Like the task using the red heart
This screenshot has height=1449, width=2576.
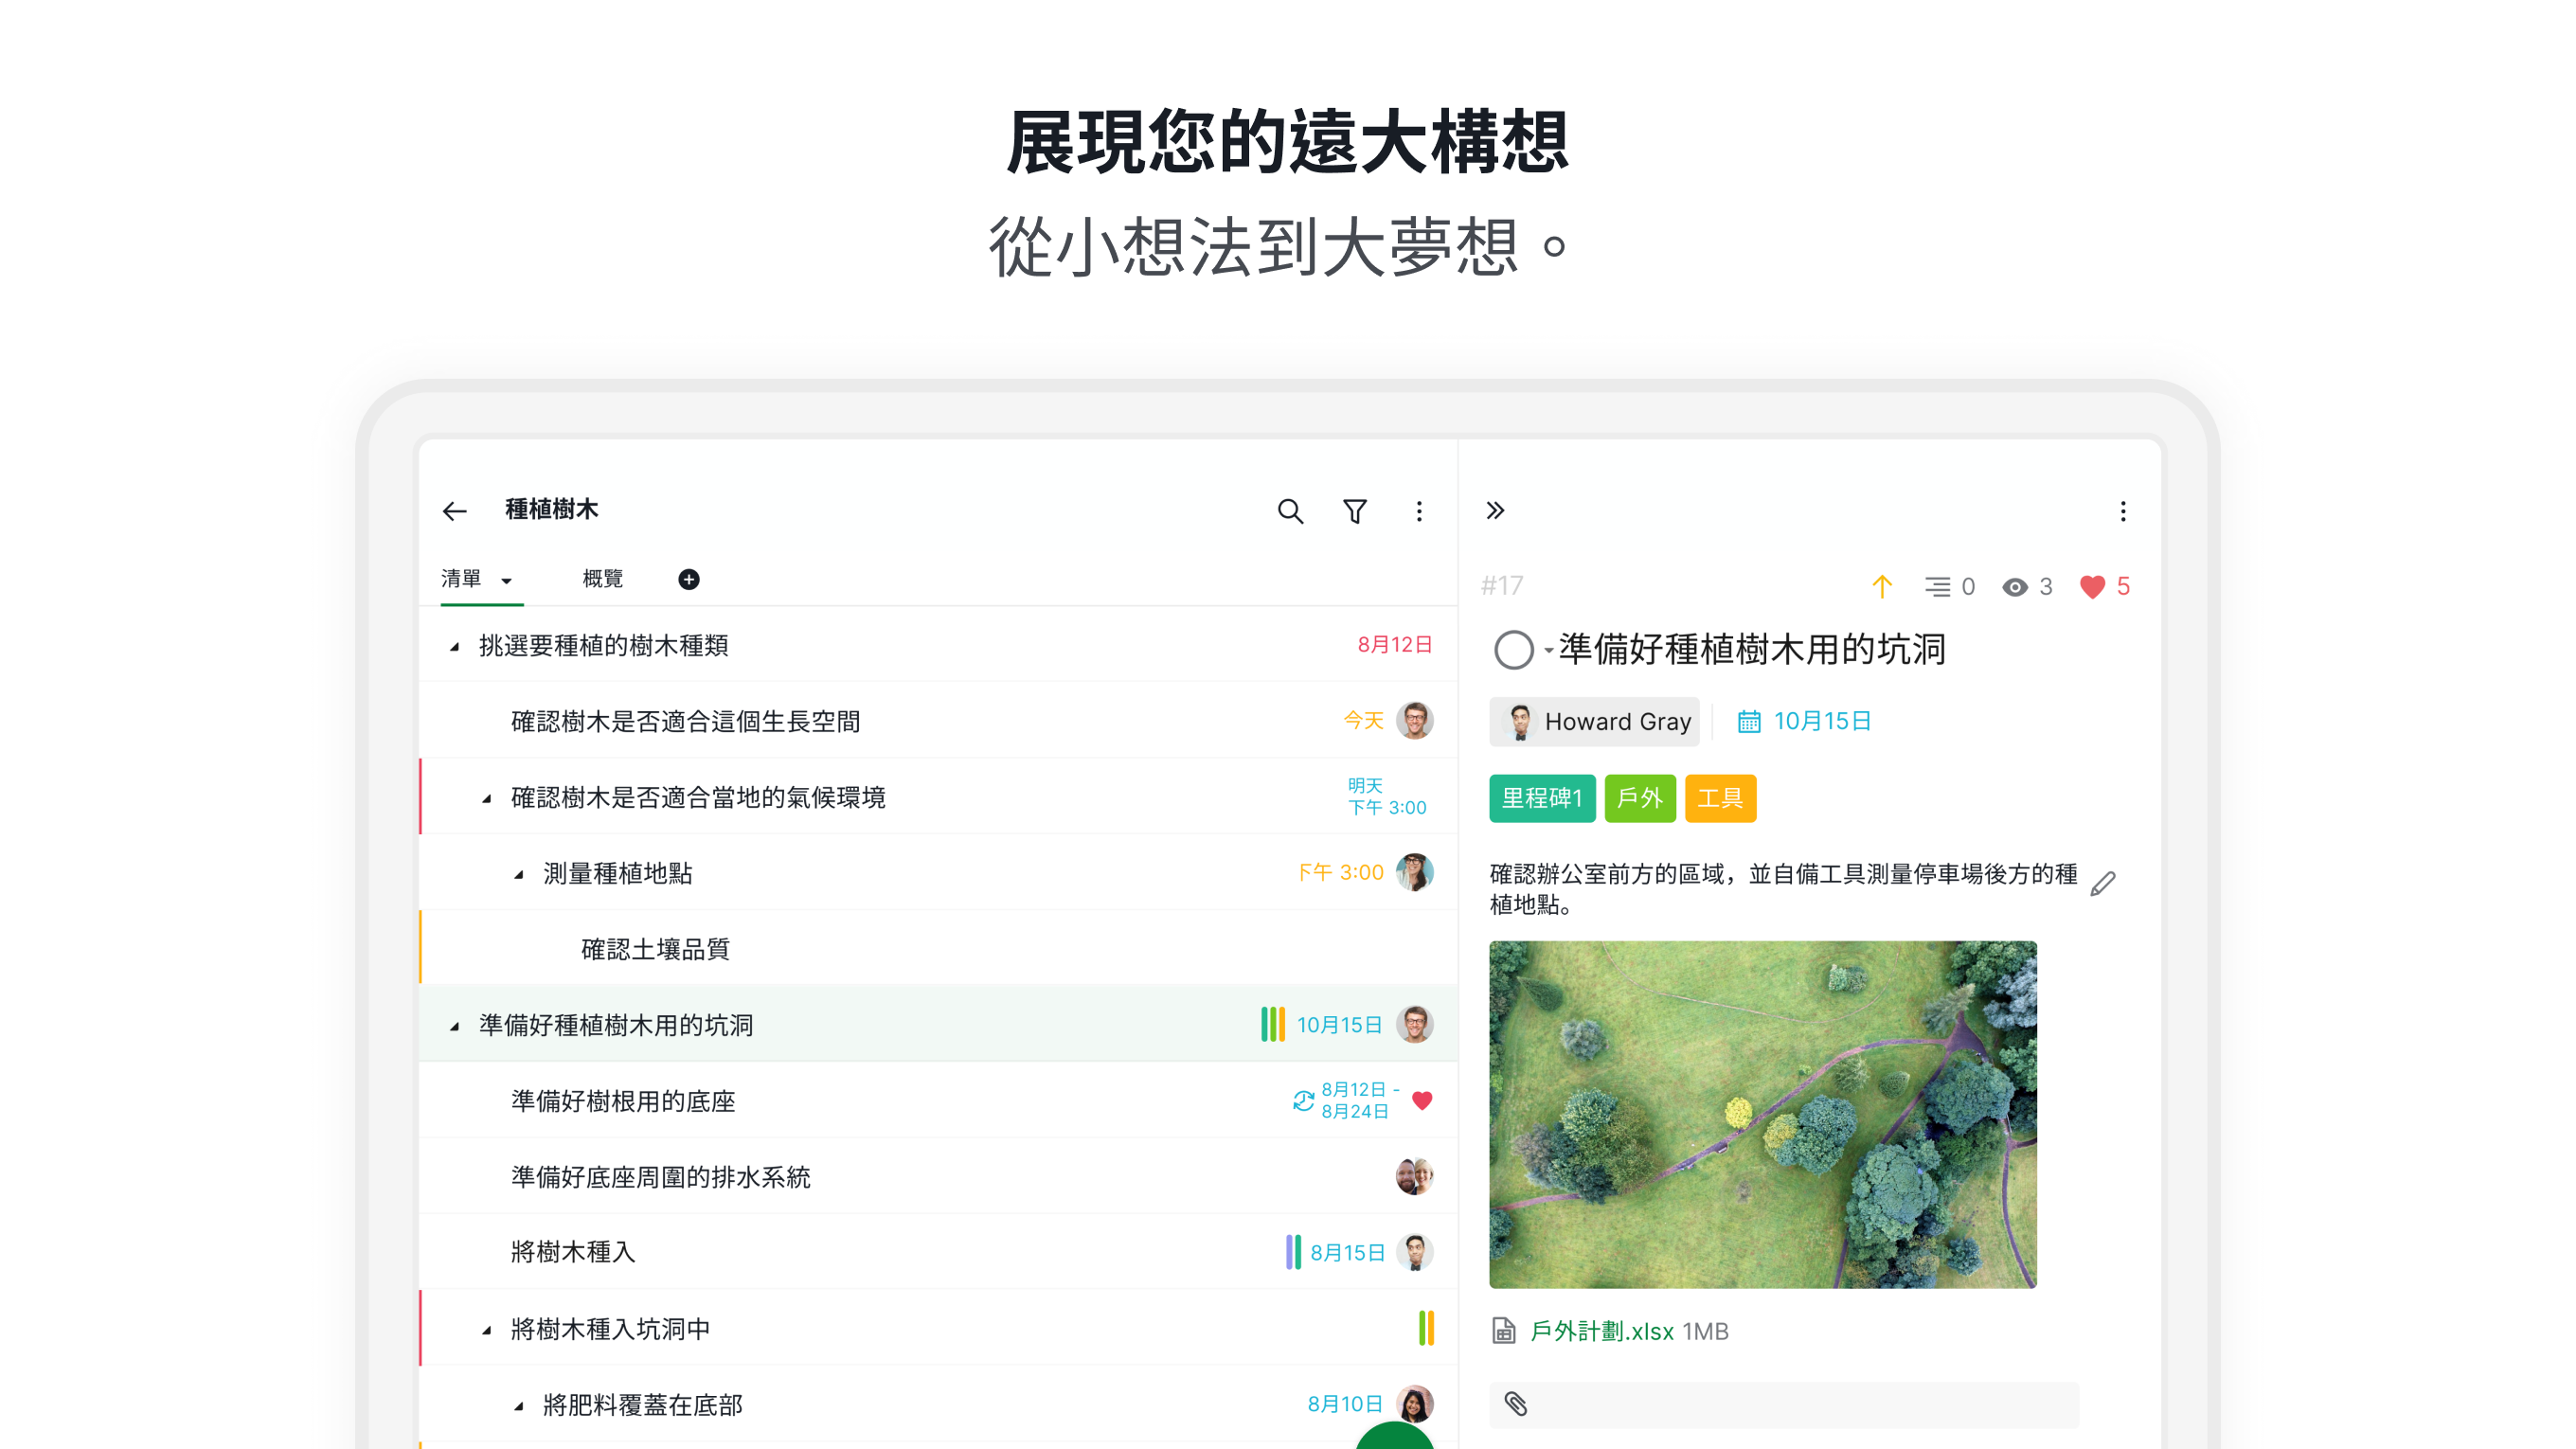coord(2091,586)
